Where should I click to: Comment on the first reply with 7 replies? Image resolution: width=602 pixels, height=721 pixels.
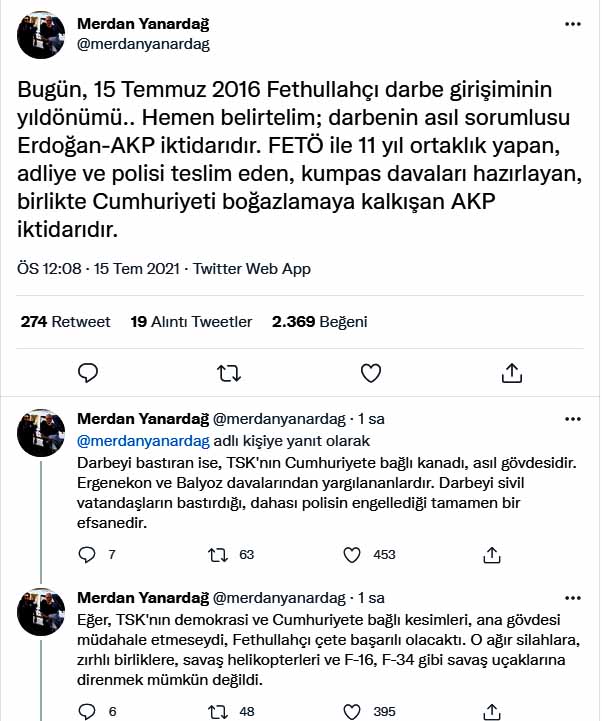pyautogui.click(x=87, y=554)
